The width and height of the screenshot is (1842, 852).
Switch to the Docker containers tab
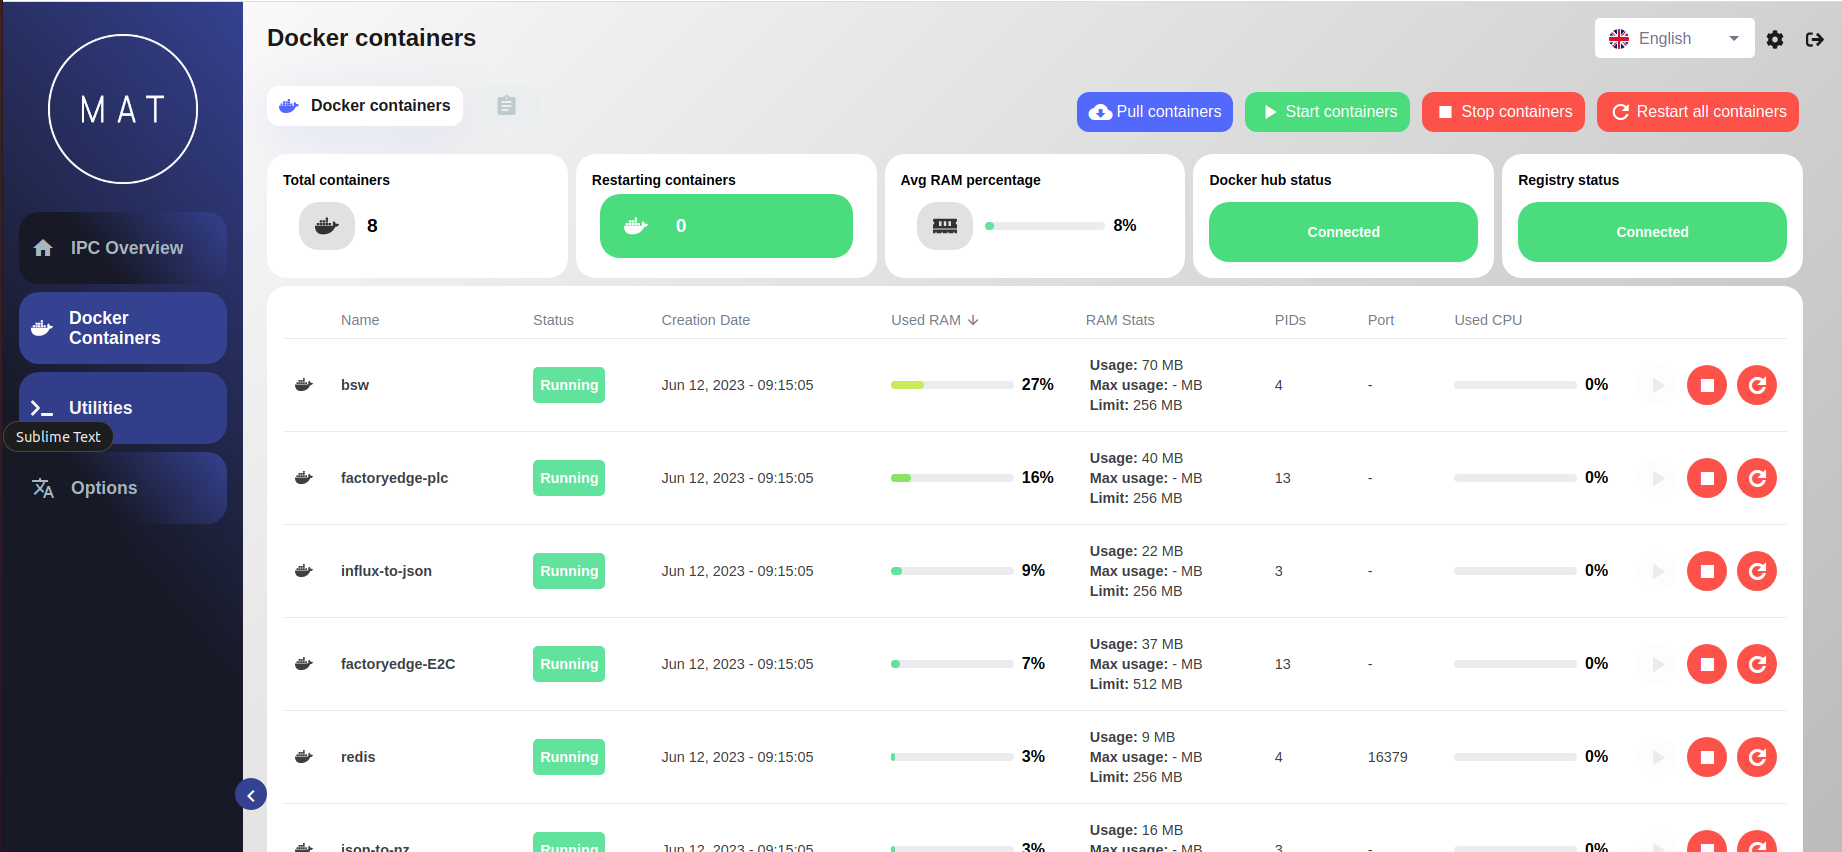[365, 106]
